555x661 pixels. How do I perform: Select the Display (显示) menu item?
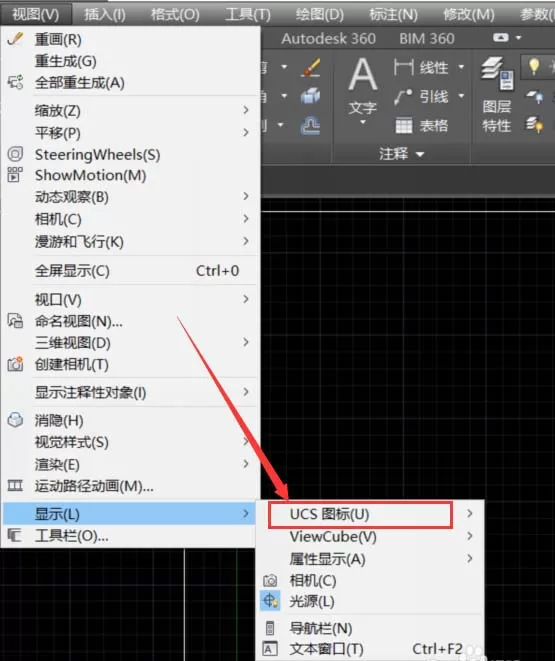tap(130, 513)
